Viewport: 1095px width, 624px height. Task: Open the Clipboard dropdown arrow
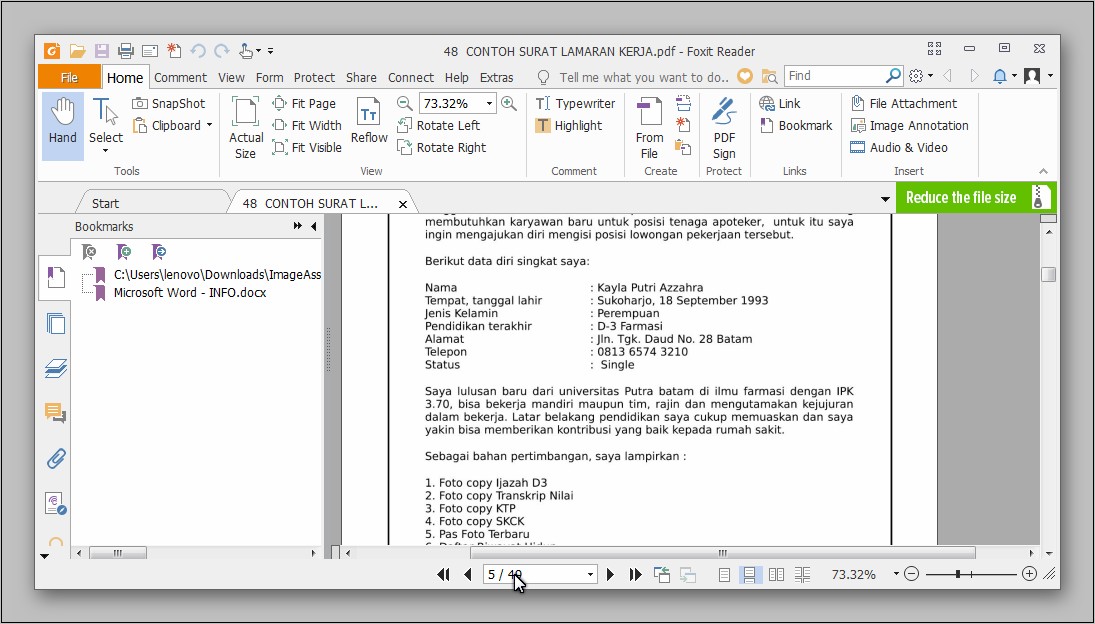pyautogui.click(x=209, y=126)
